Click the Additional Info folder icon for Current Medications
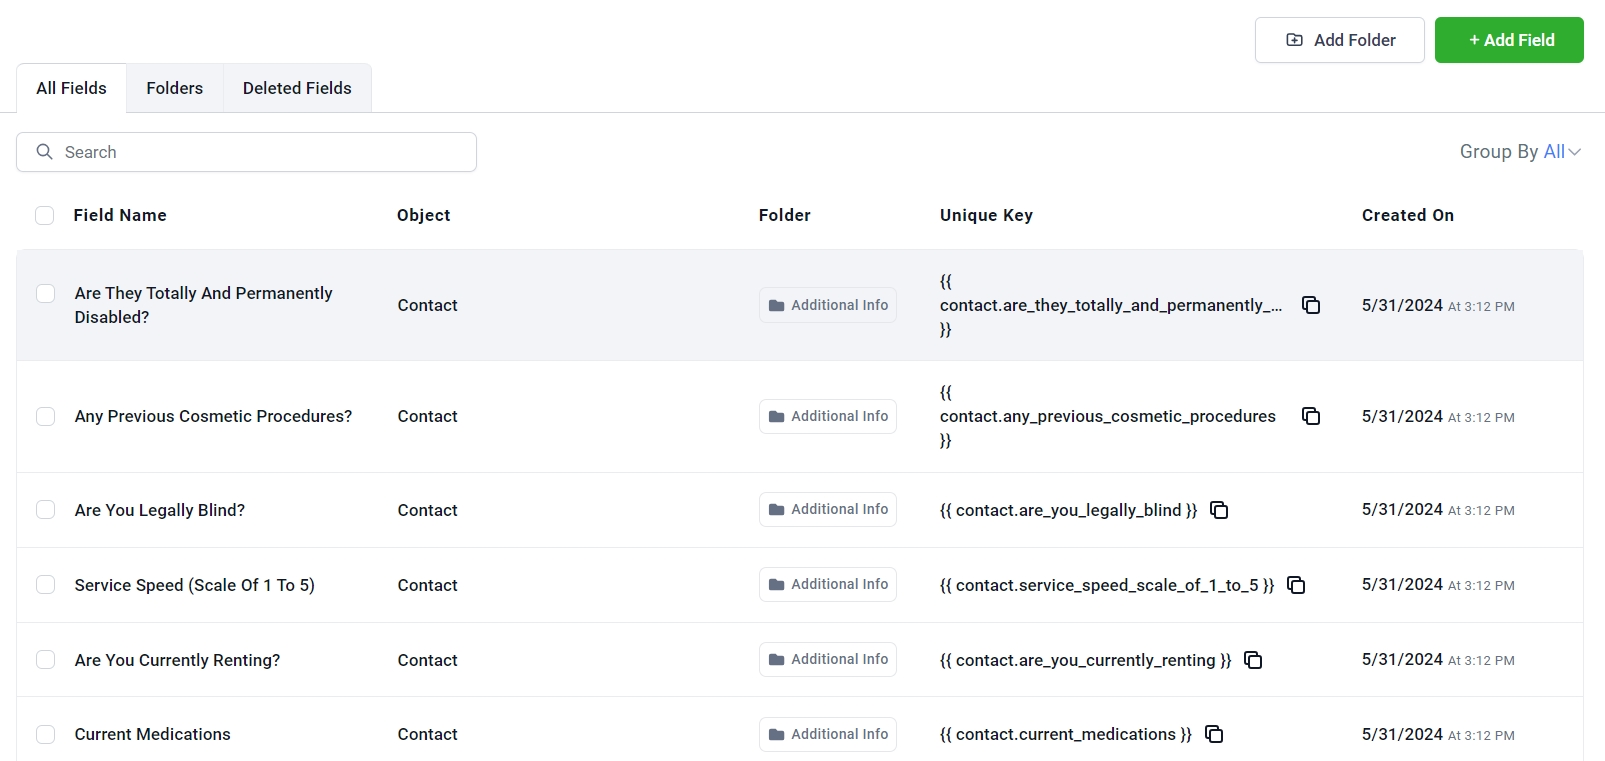This screenshot has height=761, width=1605. pyautogui.click(x=776, y=734)
